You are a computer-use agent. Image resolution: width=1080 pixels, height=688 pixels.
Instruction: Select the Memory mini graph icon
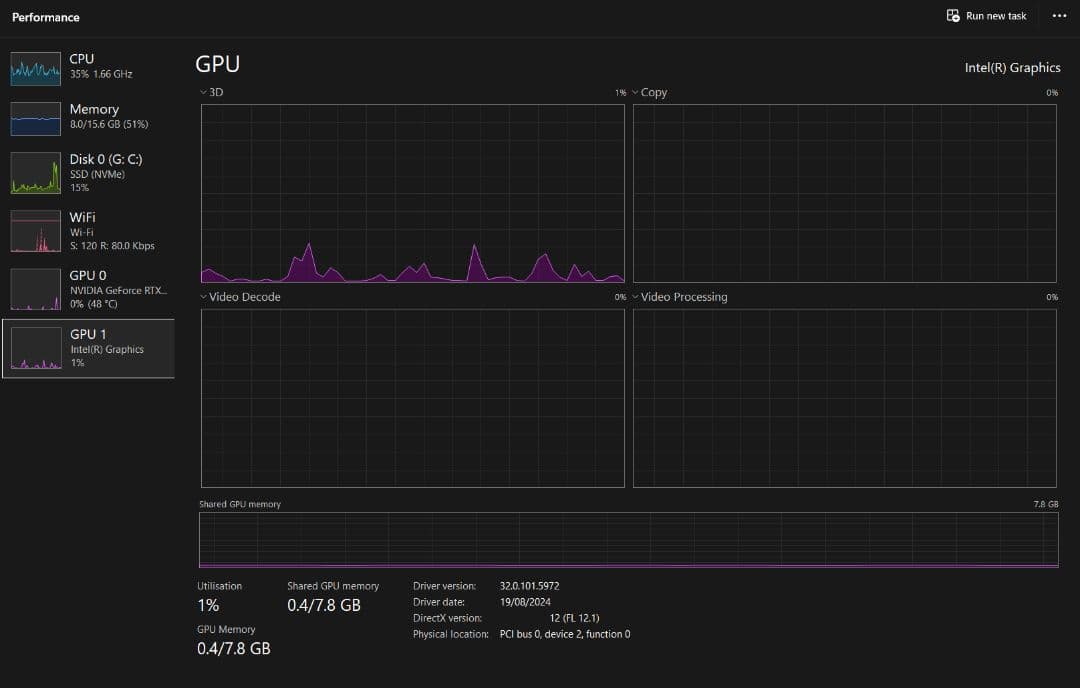(35, 118)
